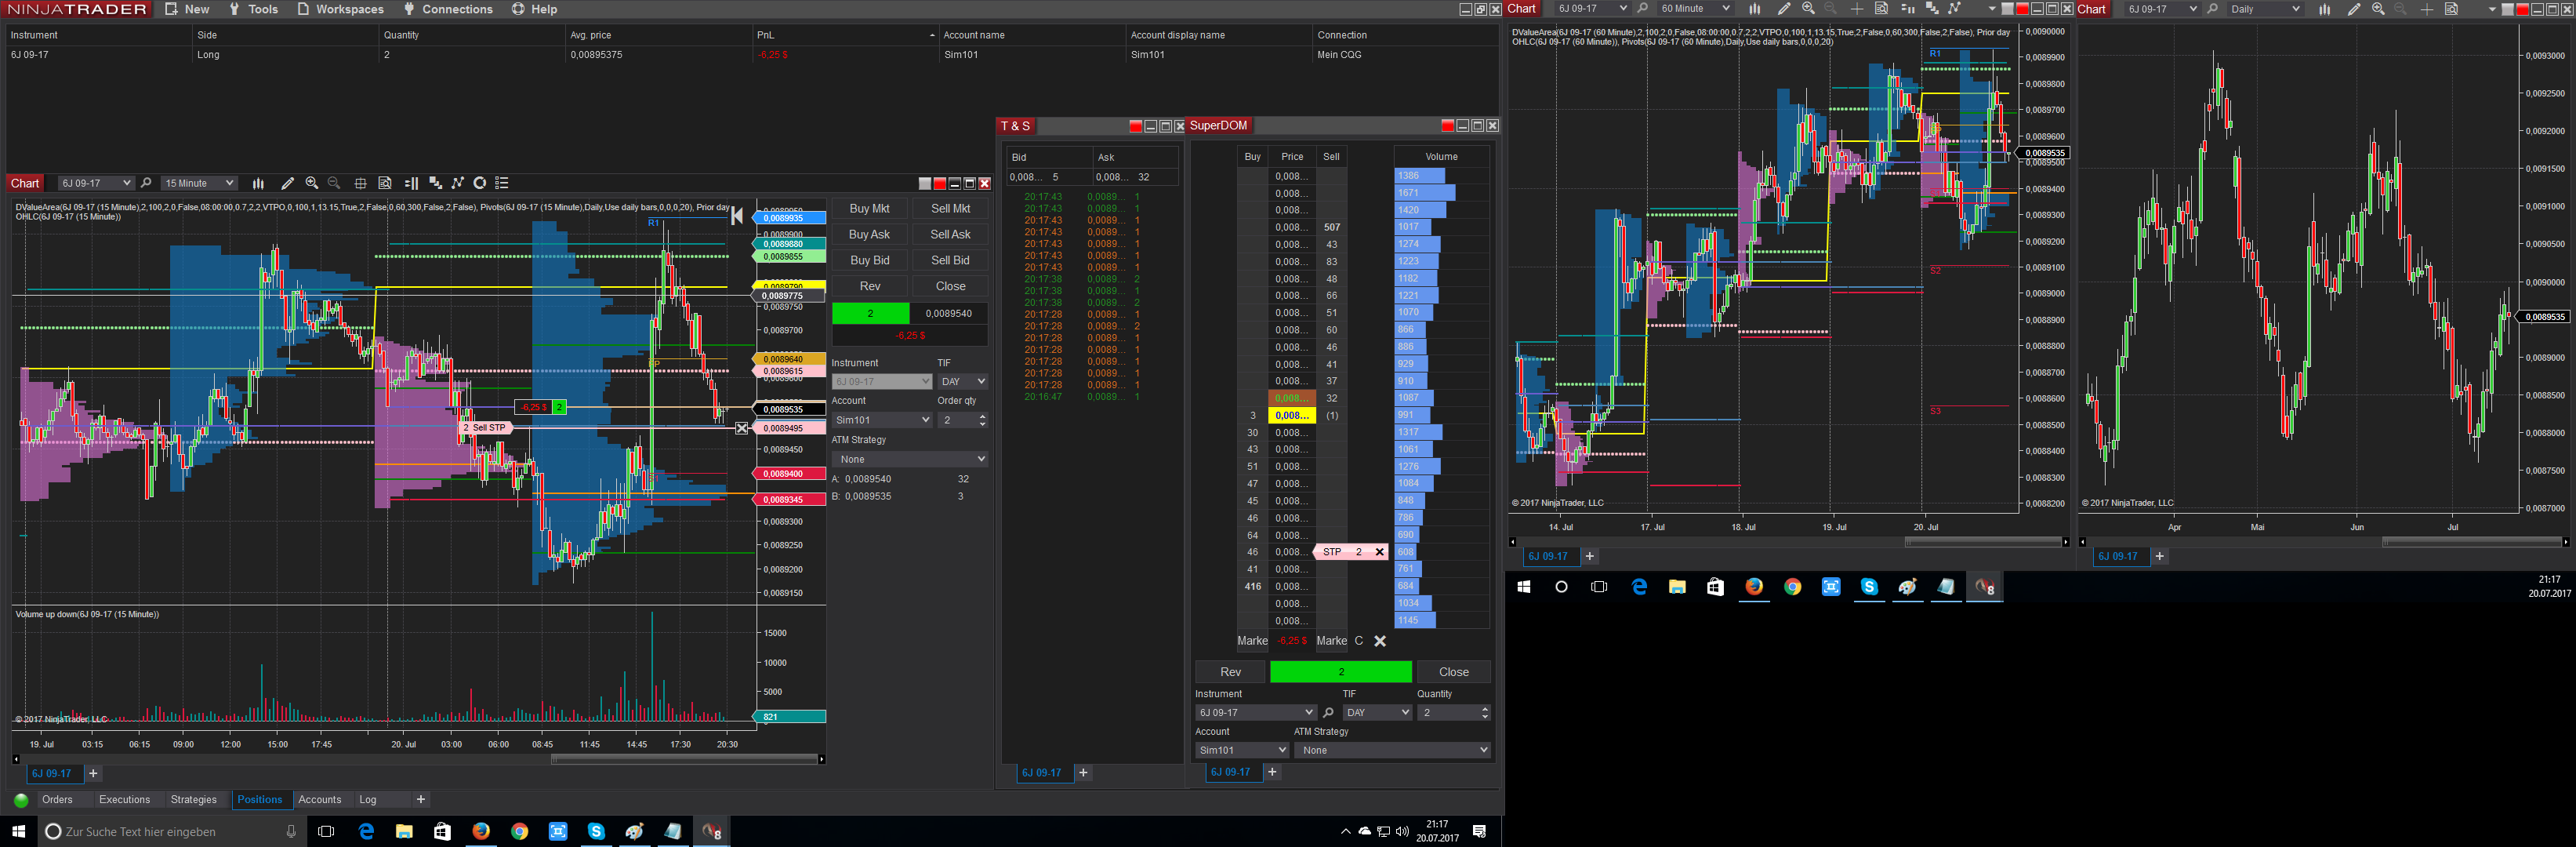Open Chart Trader Account Sim101 dropdown
This screenshot has width=2576, height=847.
pos(882,420)
